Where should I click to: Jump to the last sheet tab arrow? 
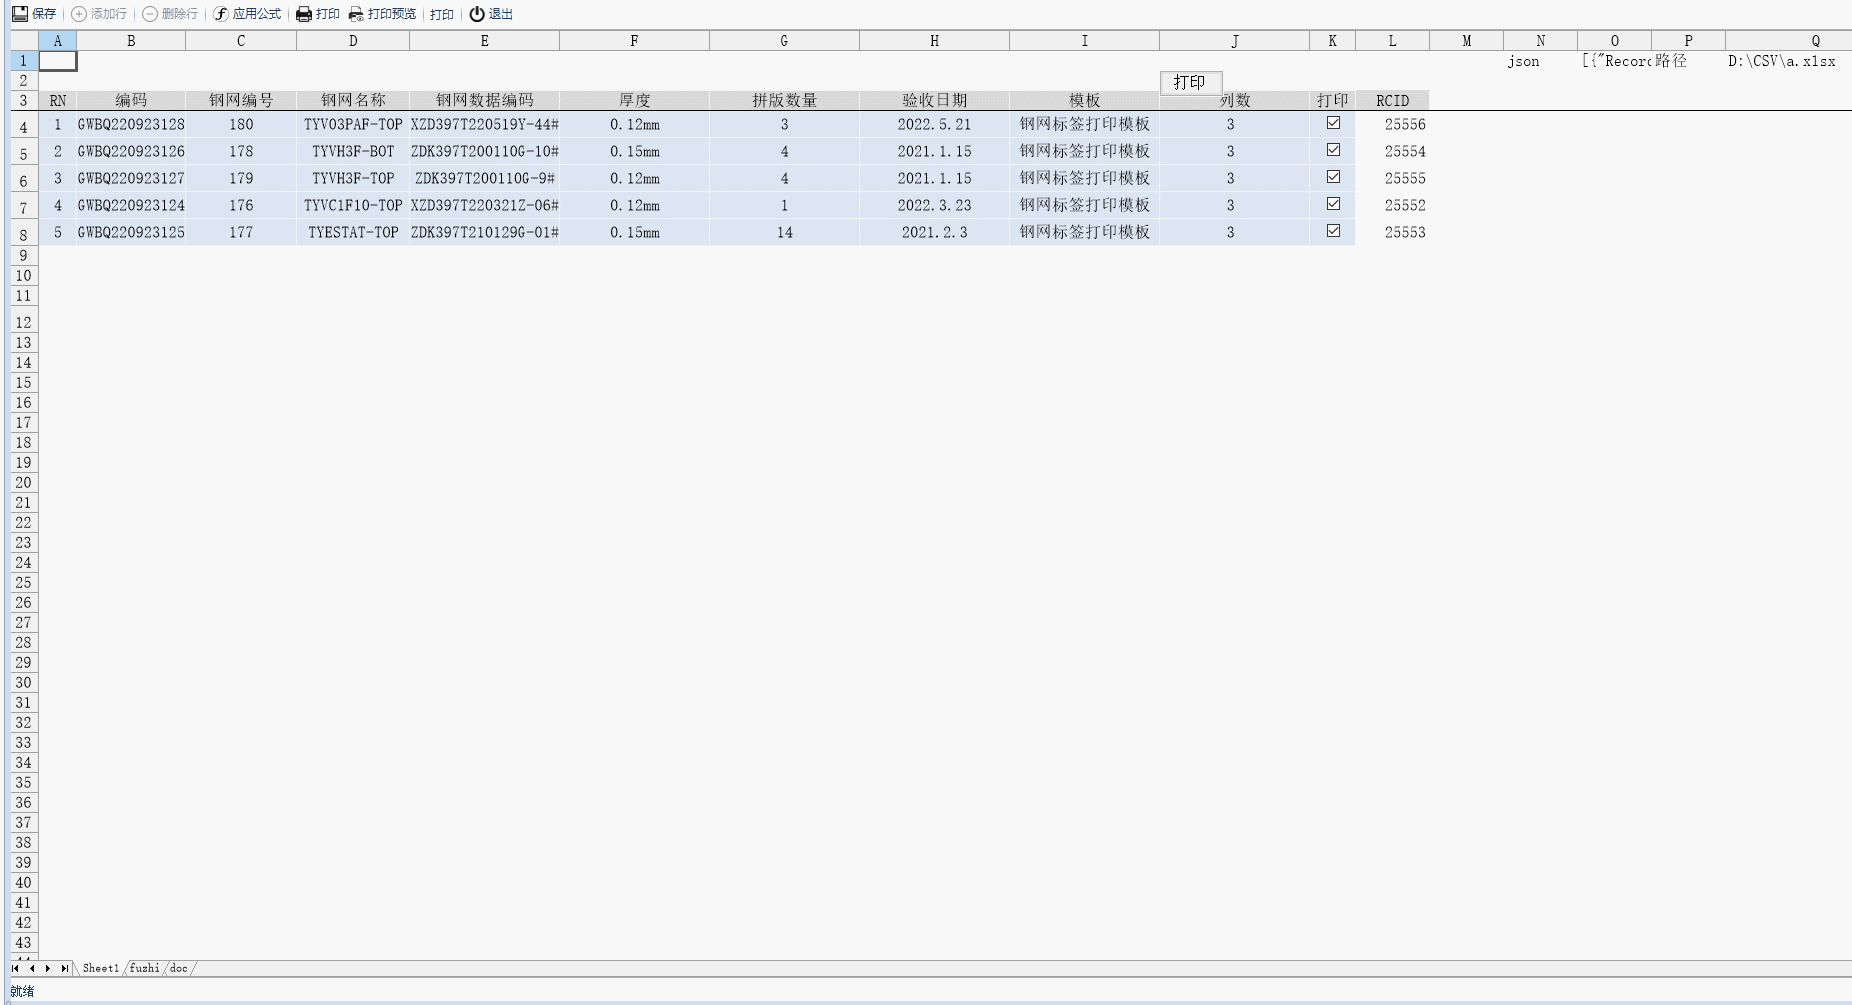pos(64,968)
